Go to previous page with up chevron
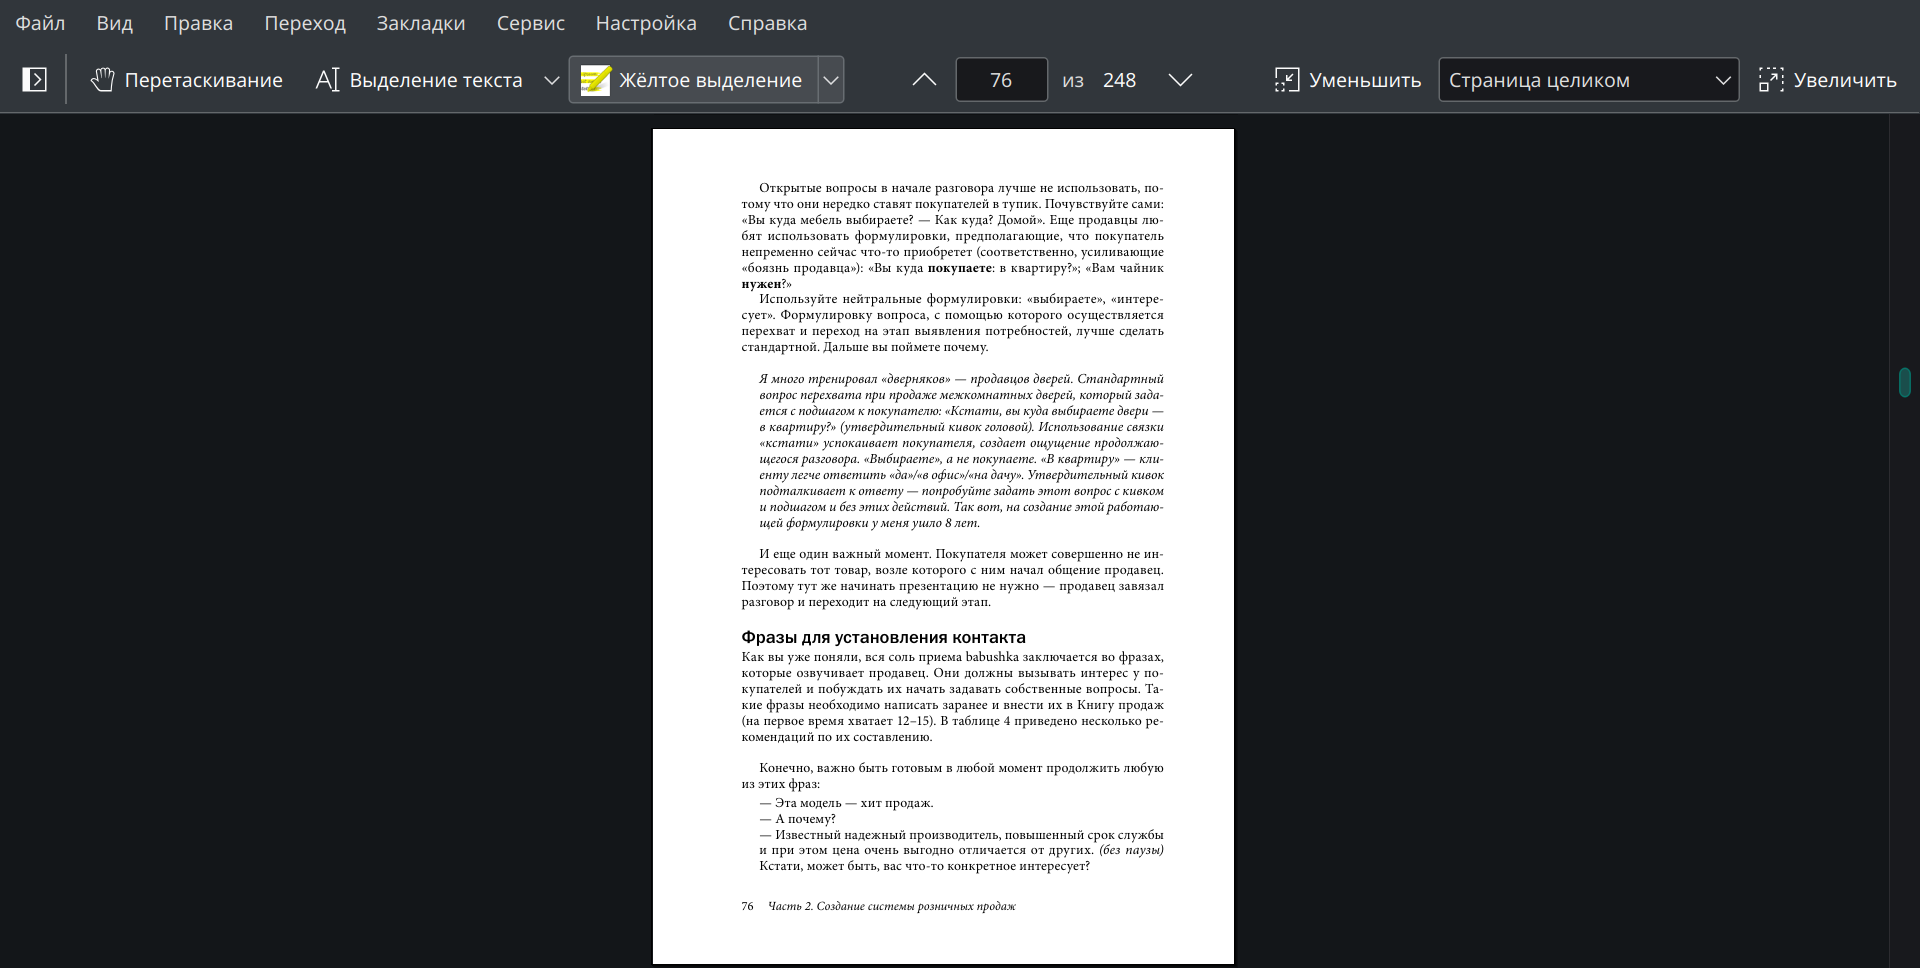Image resolution: width=1920 pixels, height=968 pixels. [925, 80]
